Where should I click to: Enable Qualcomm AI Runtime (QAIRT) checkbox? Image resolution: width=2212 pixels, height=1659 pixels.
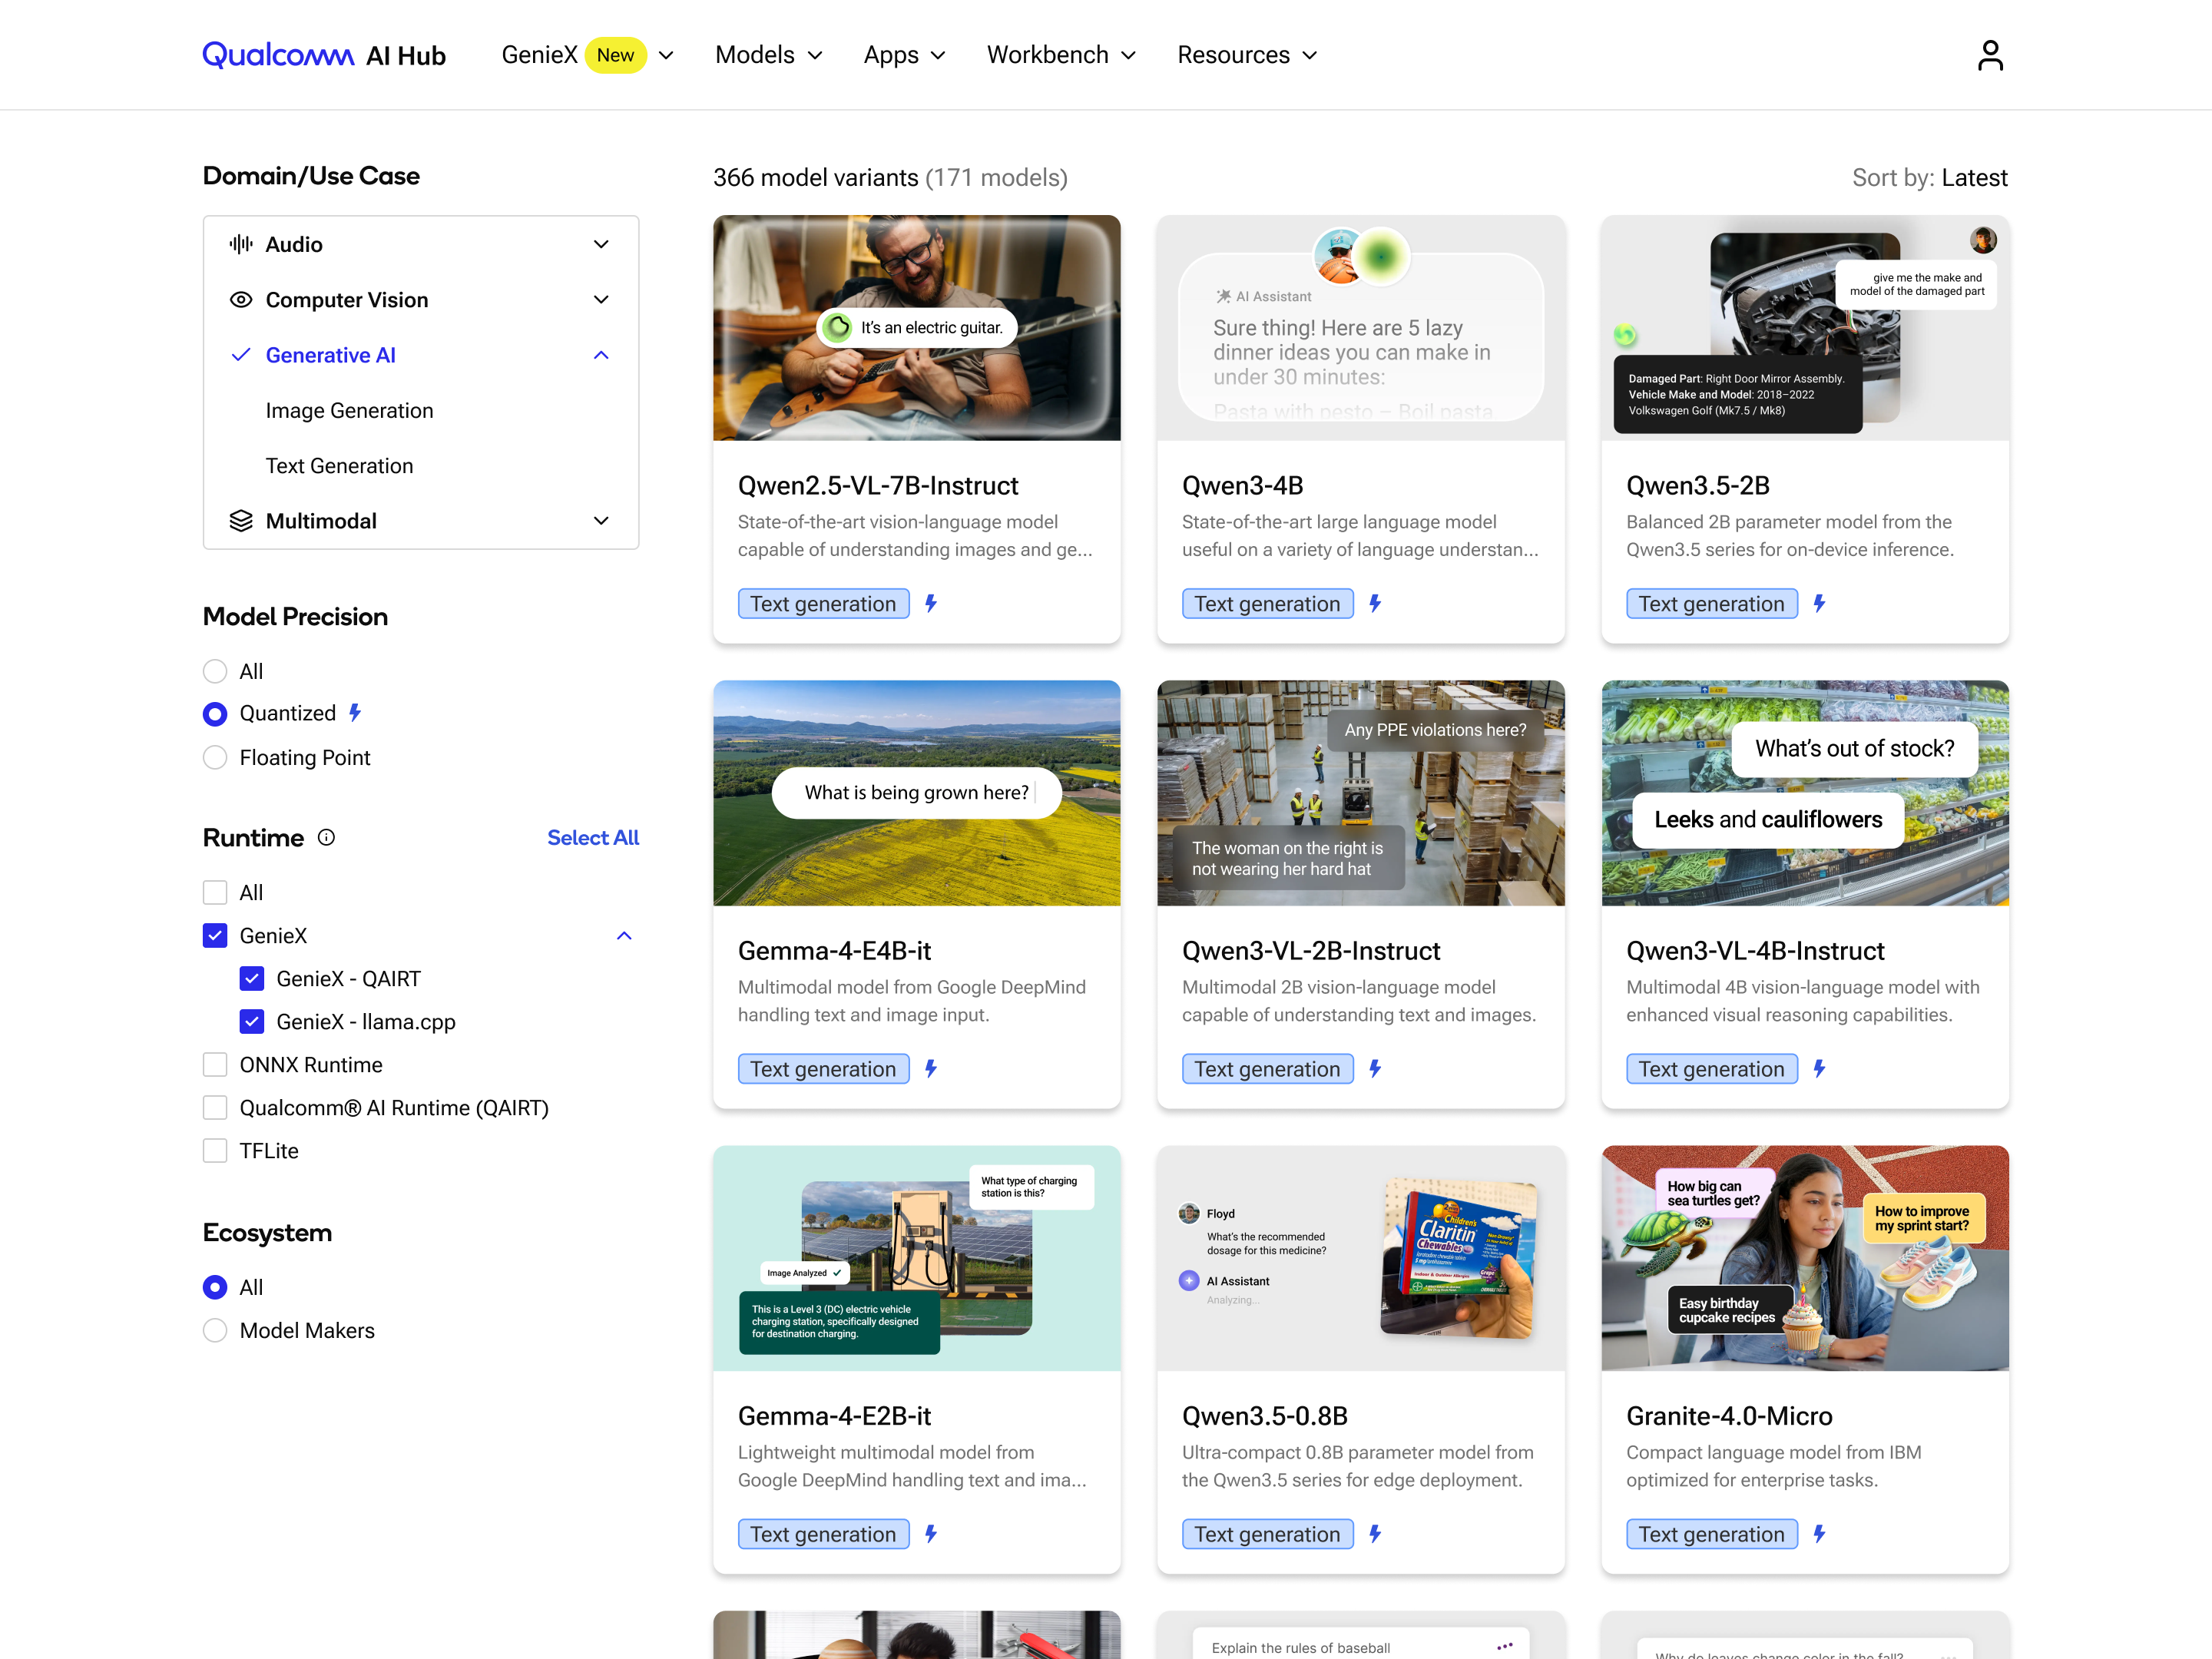point(215,1107)
